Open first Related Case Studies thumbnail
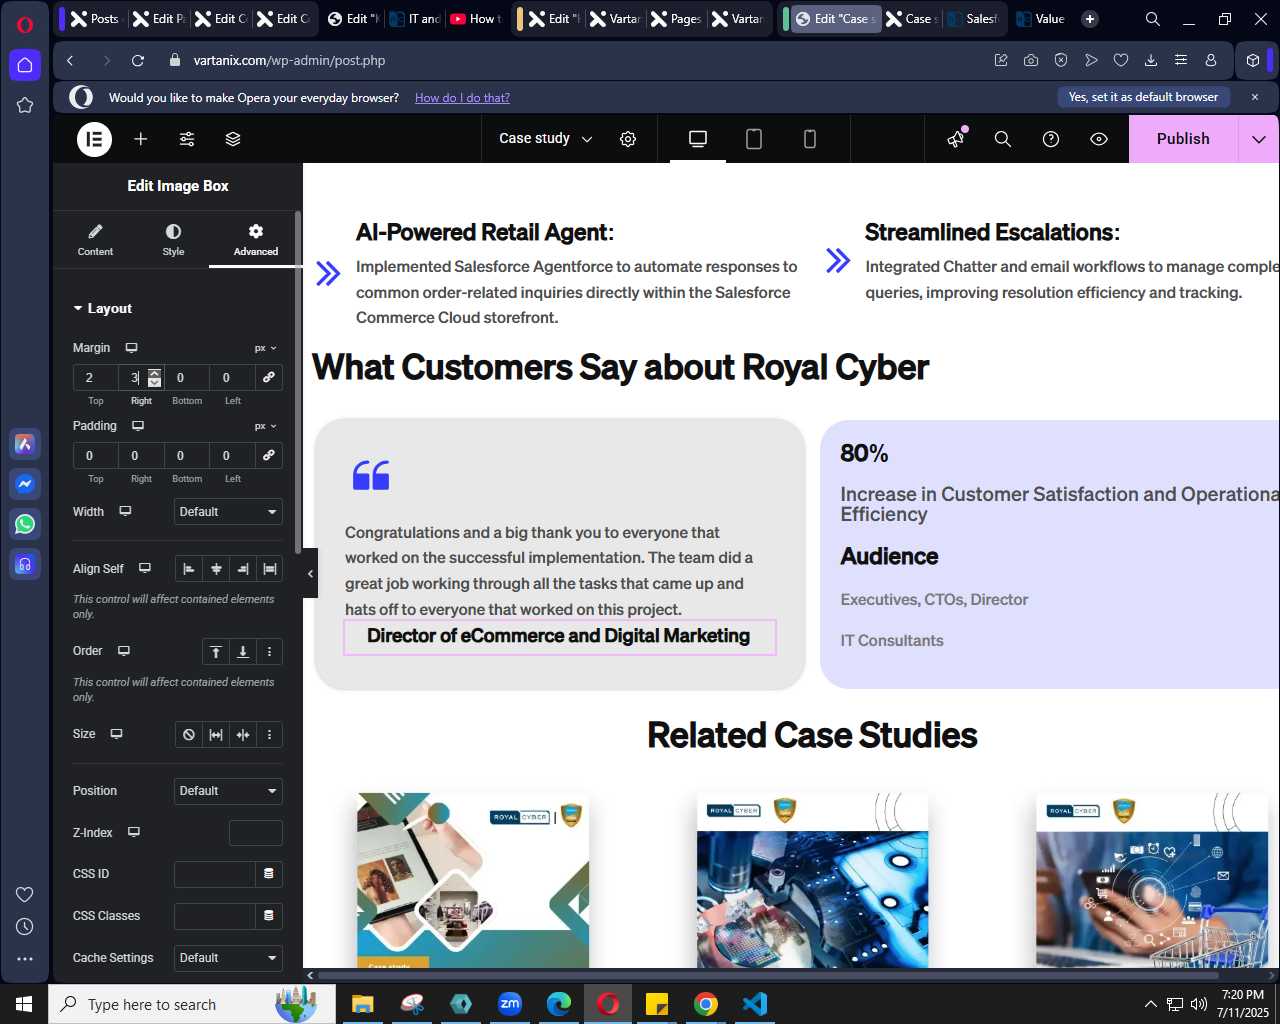Image resolution: width=1280 pixels, height=1024 pixels. coord(473,880)
